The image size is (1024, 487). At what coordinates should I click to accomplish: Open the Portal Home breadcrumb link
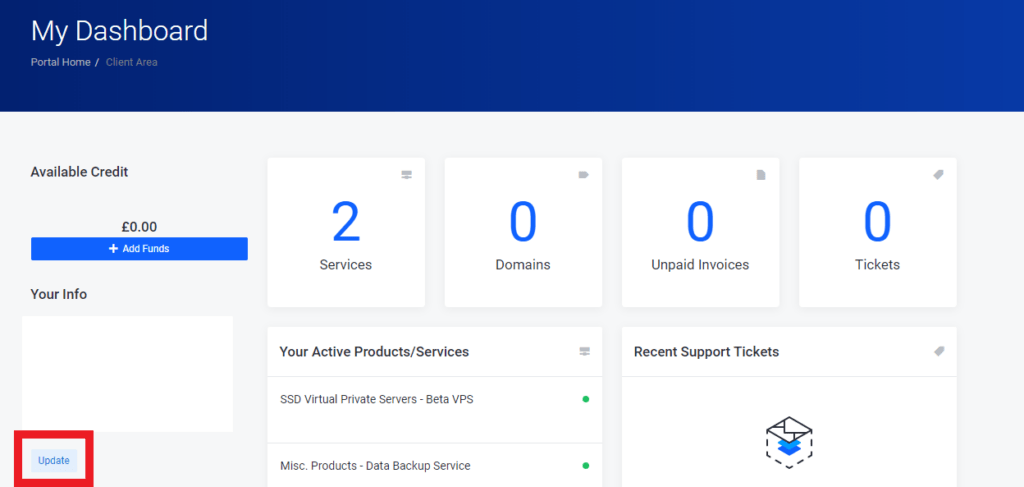coord(61,63)
